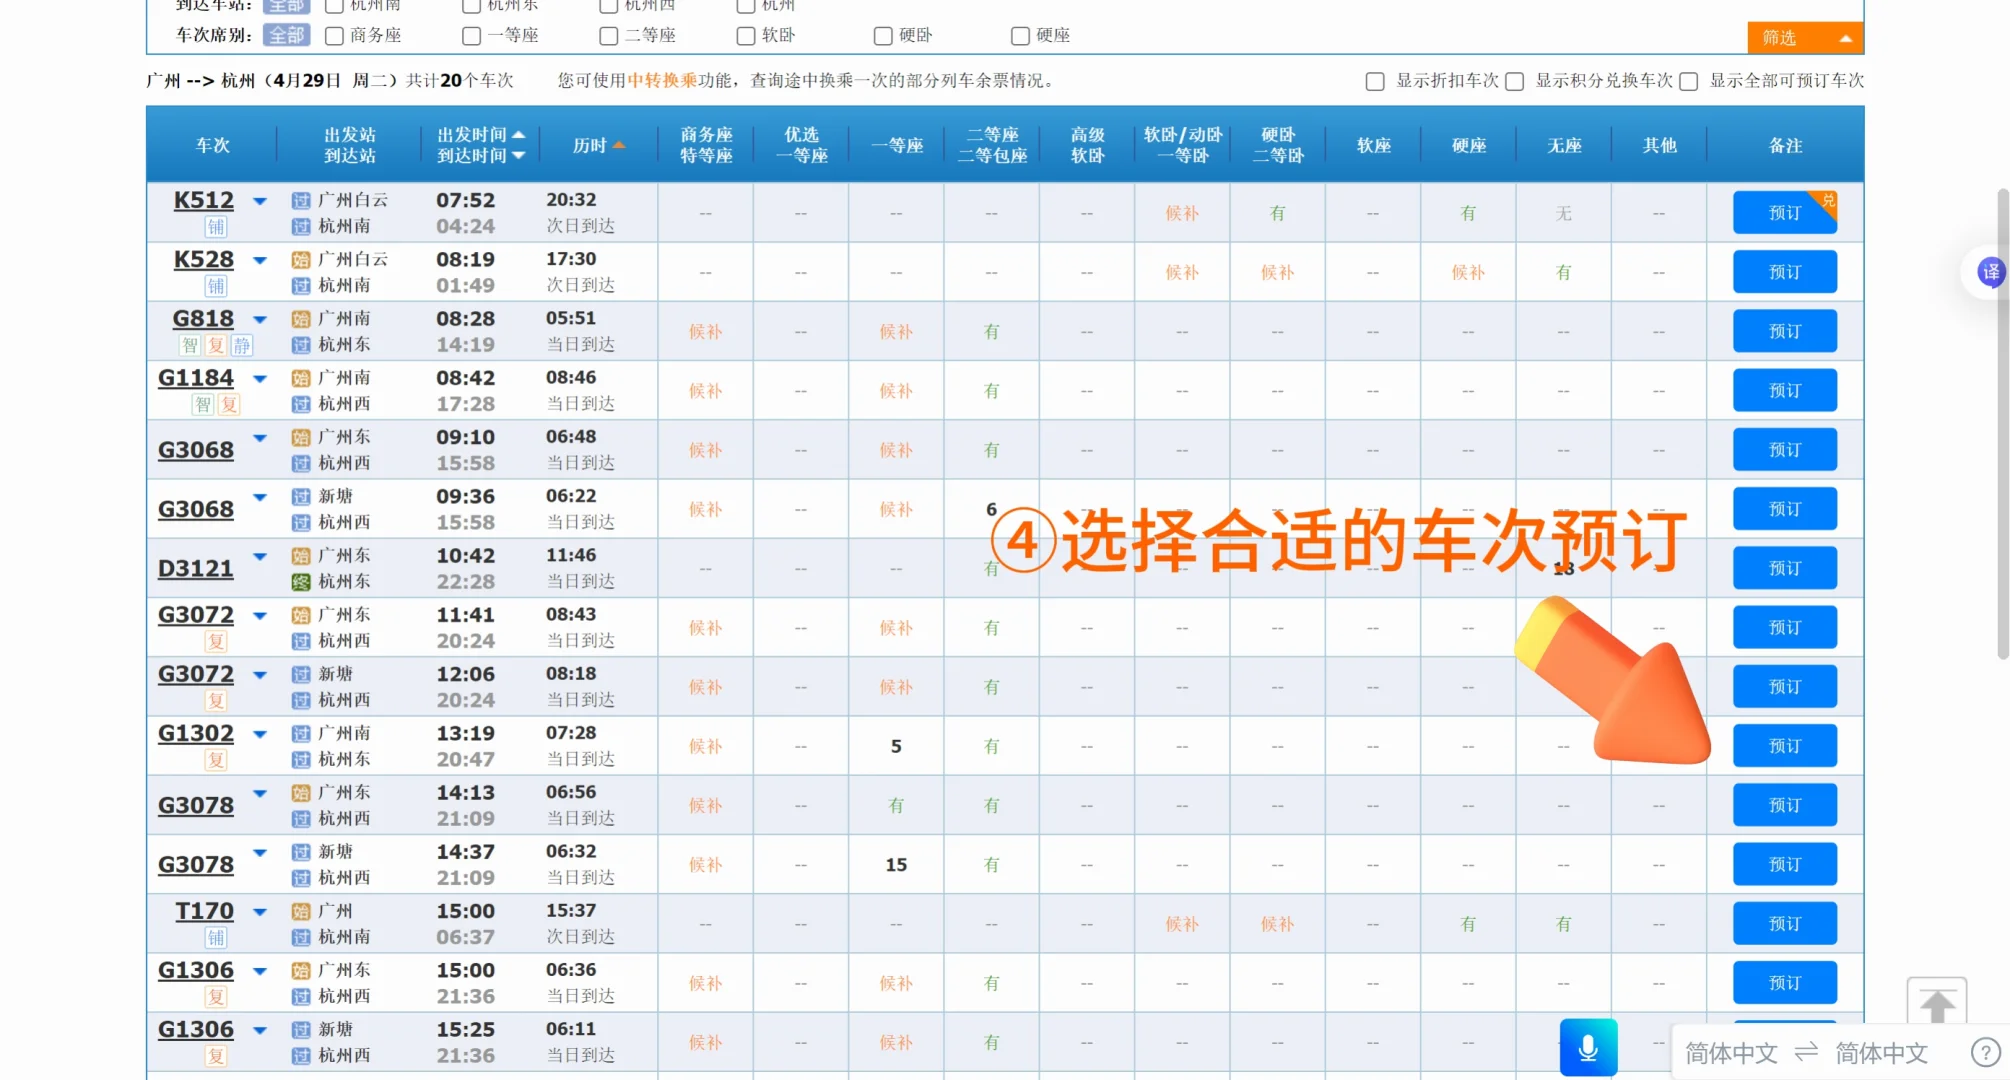This screenshot has width=2010, height=1080.
Task: Check the 商务座 seat class checkbox
Action: (x=333, y=35)
